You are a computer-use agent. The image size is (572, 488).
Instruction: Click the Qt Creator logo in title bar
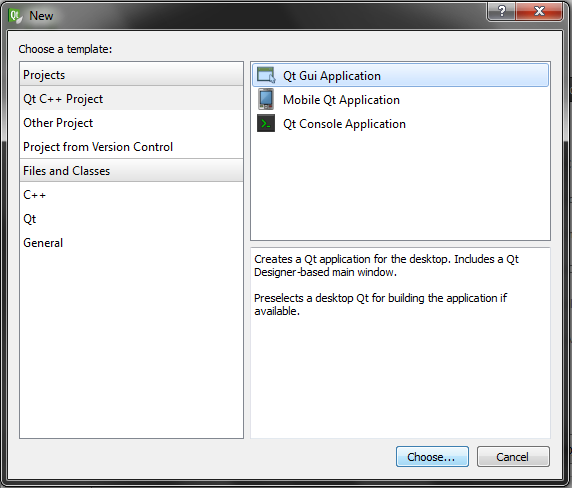pyautogui.click(x=16, y=16)
